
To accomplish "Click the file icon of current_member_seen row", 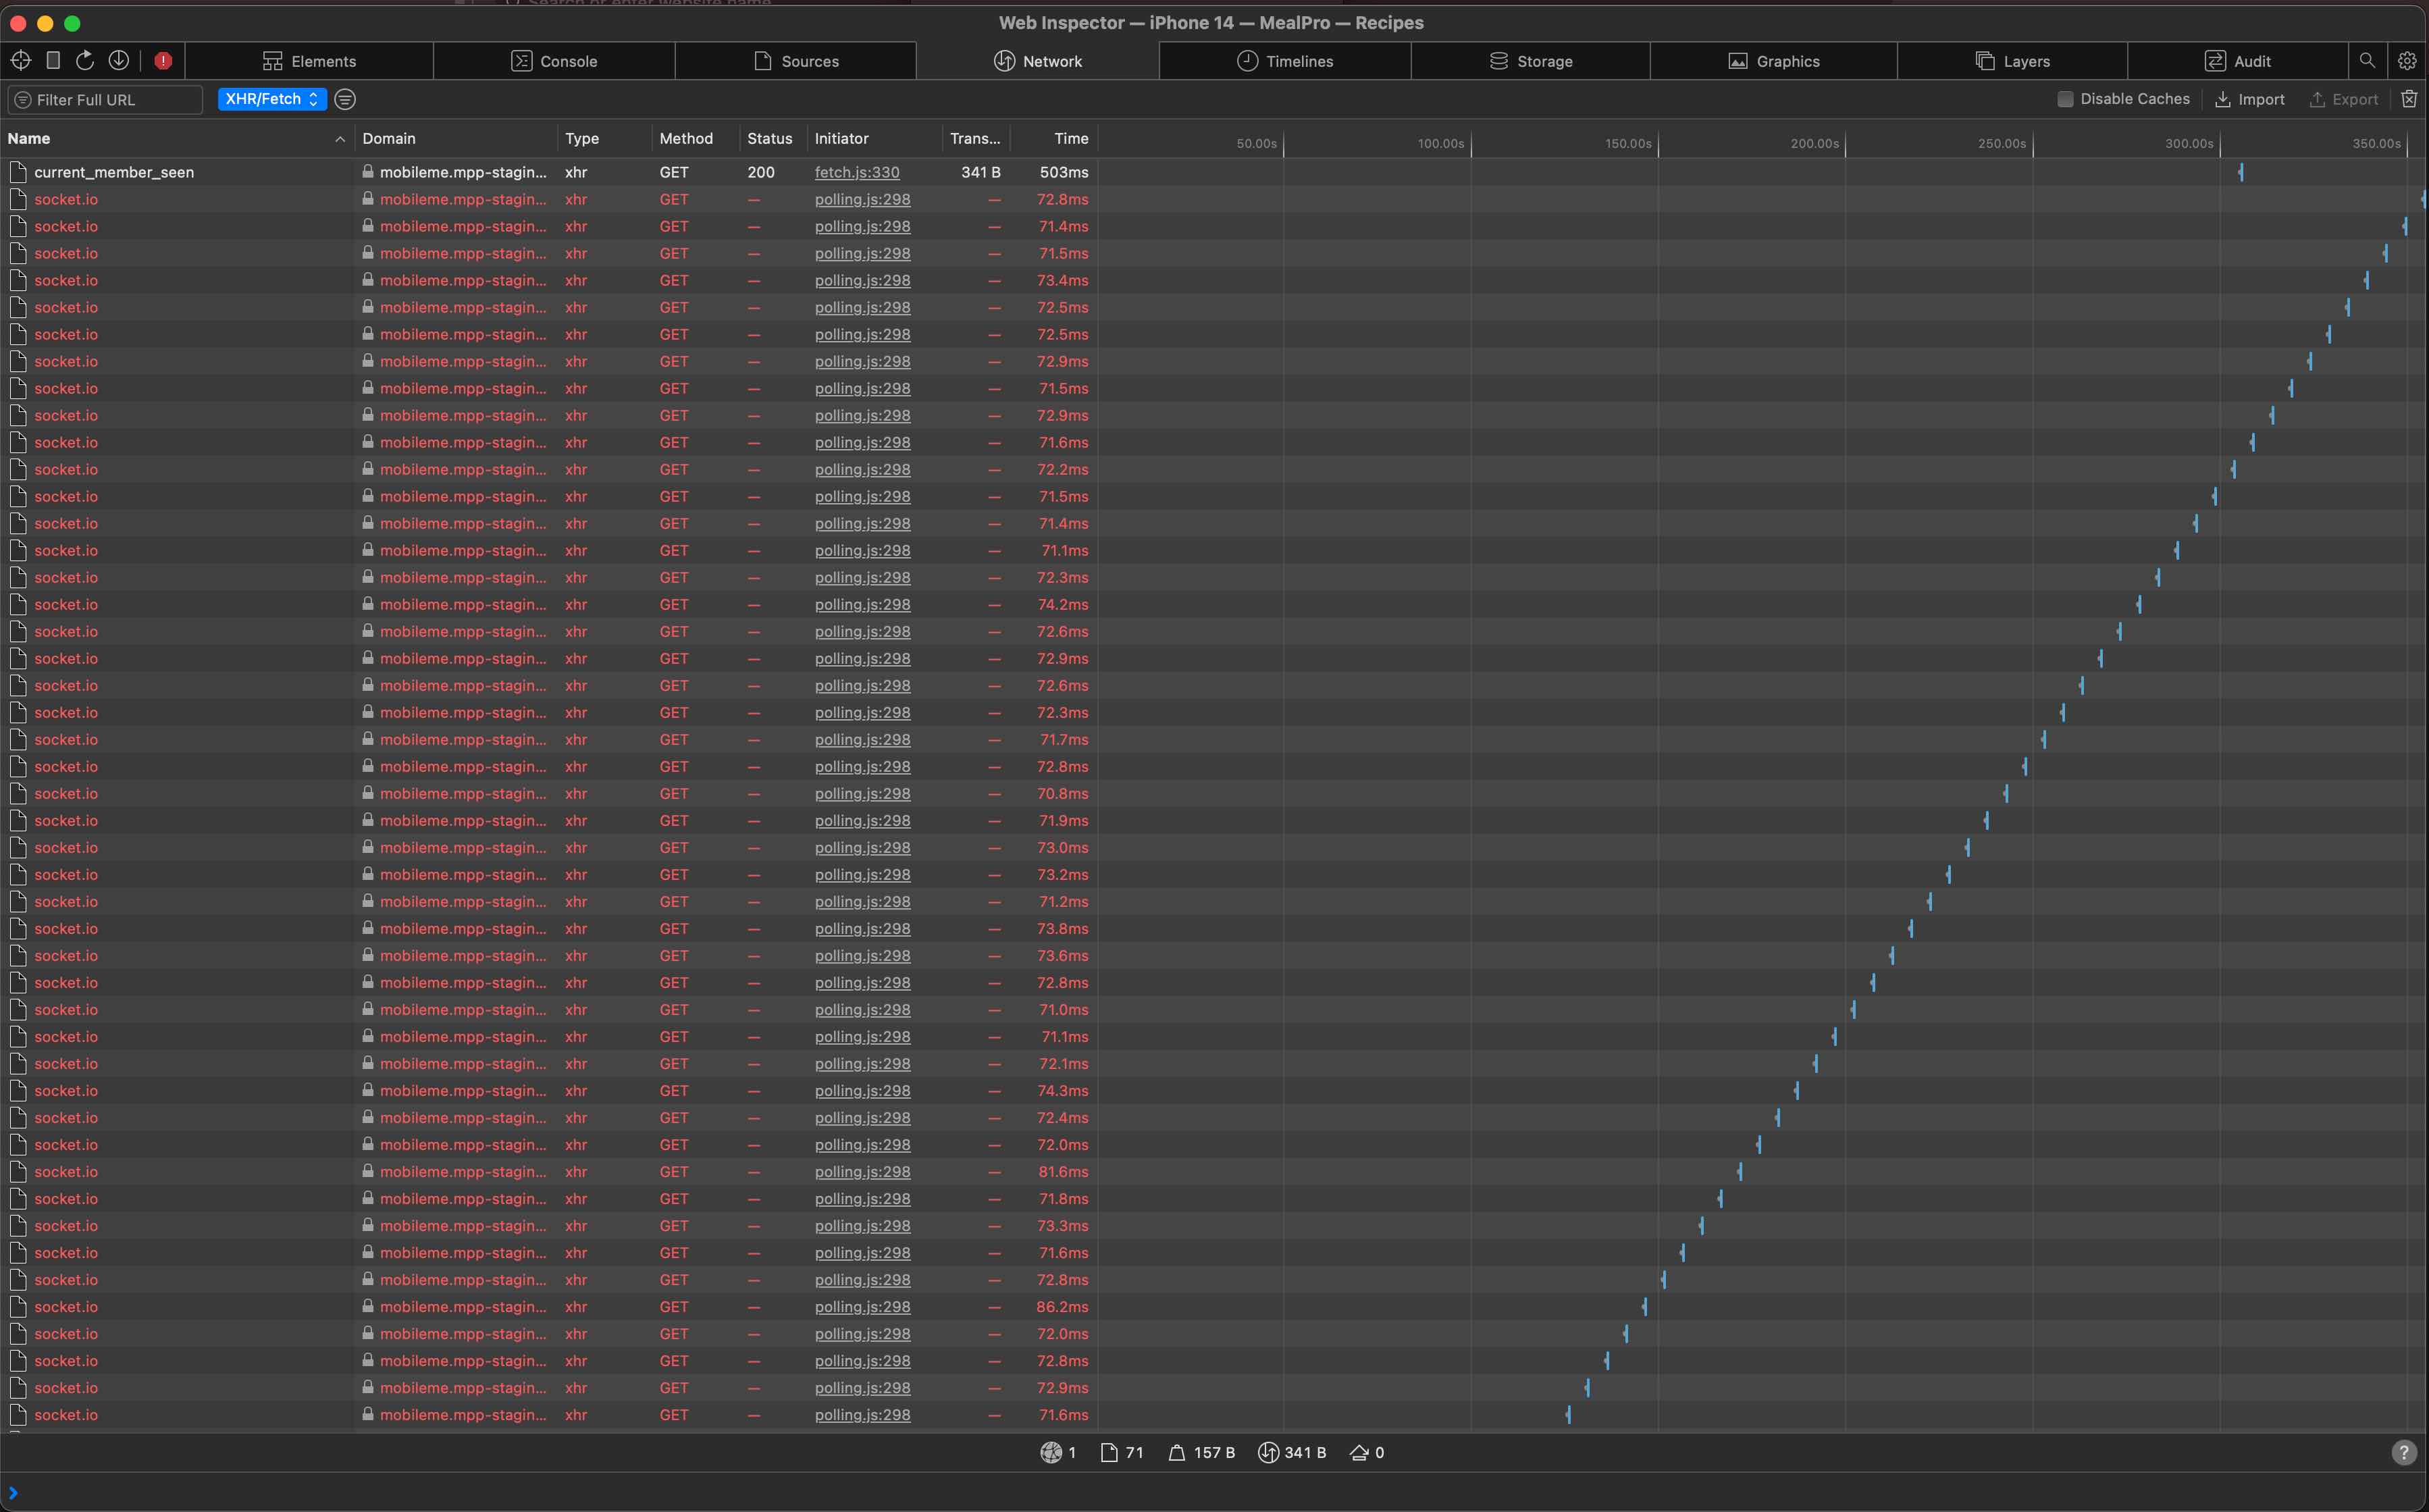I will tap(18, 172).
